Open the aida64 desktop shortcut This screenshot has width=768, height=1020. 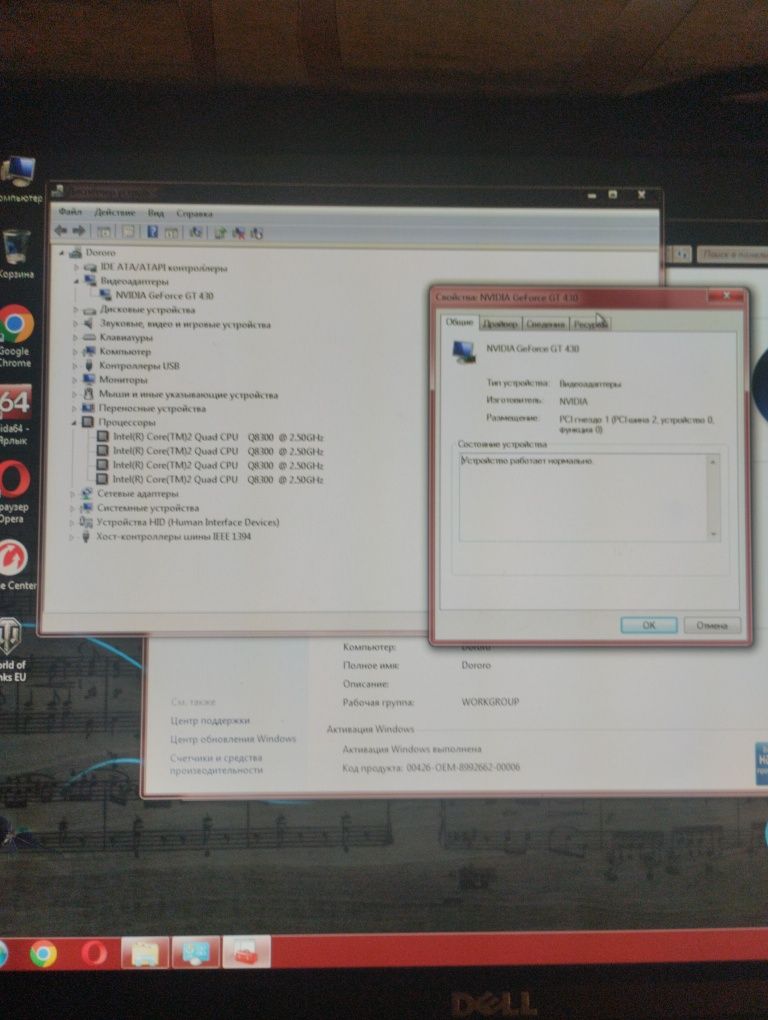(14, 416)
